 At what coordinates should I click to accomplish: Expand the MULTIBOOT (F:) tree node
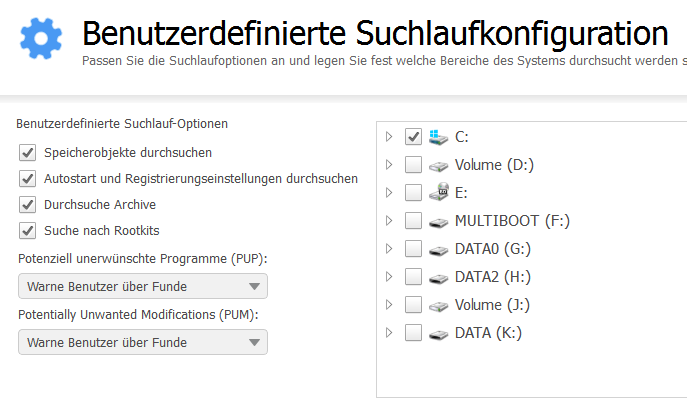[389, 221]
